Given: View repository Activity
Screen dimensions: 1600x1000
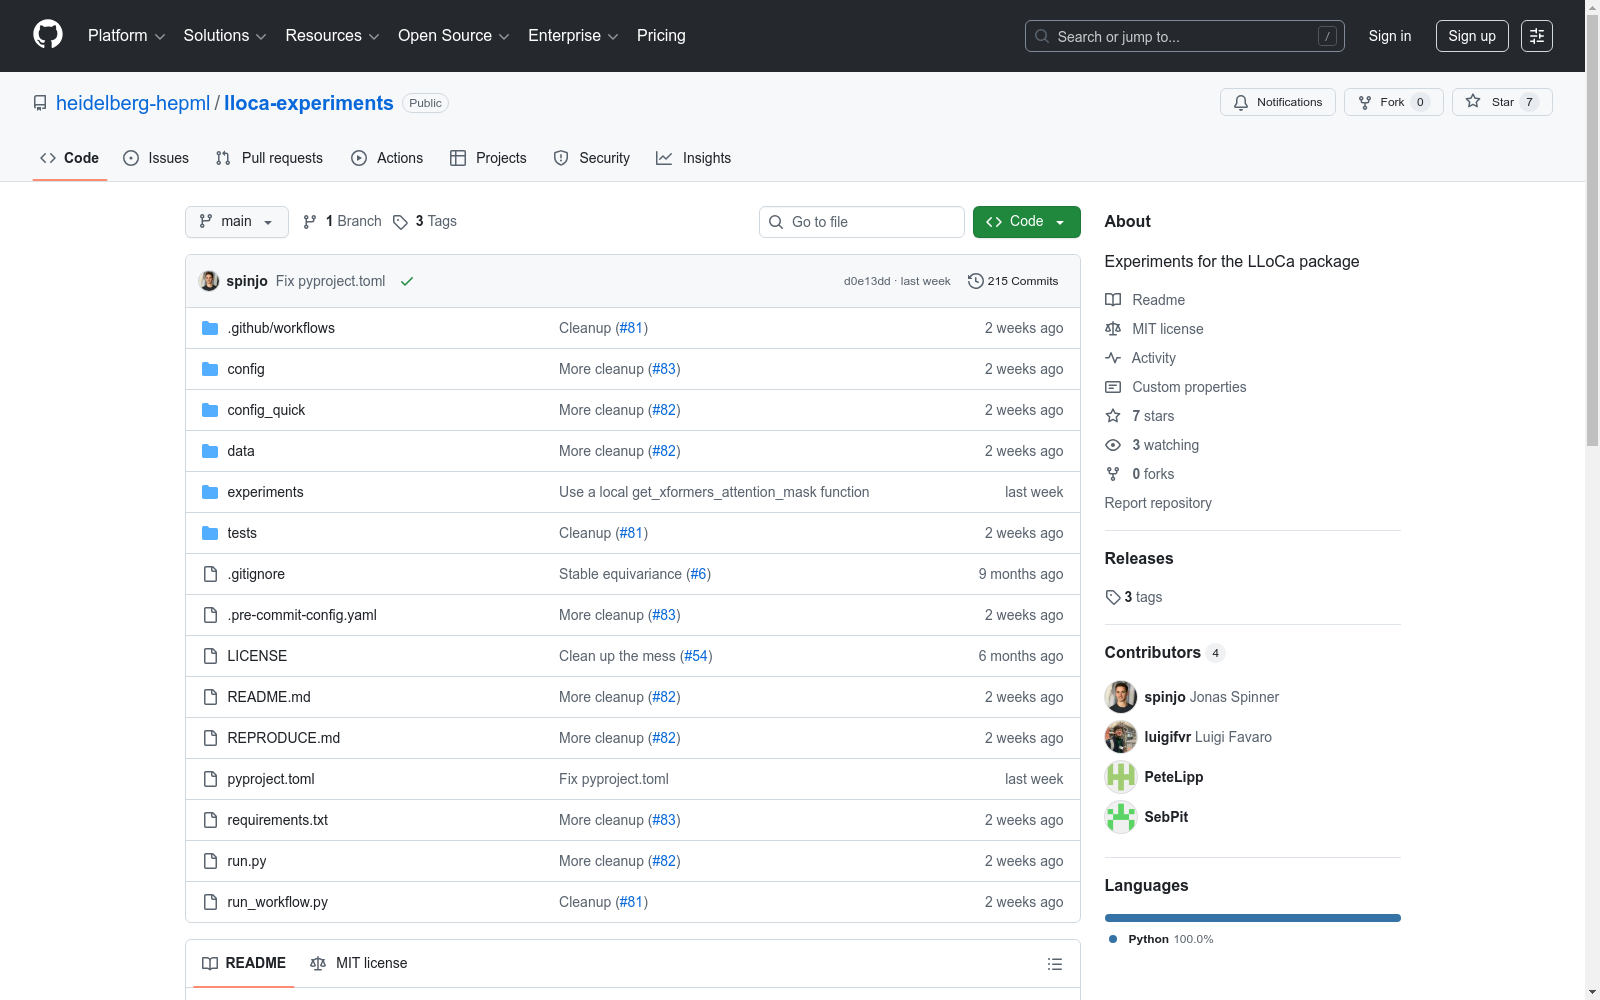Looking at the screenshot, I should (x=1140, y=358).
